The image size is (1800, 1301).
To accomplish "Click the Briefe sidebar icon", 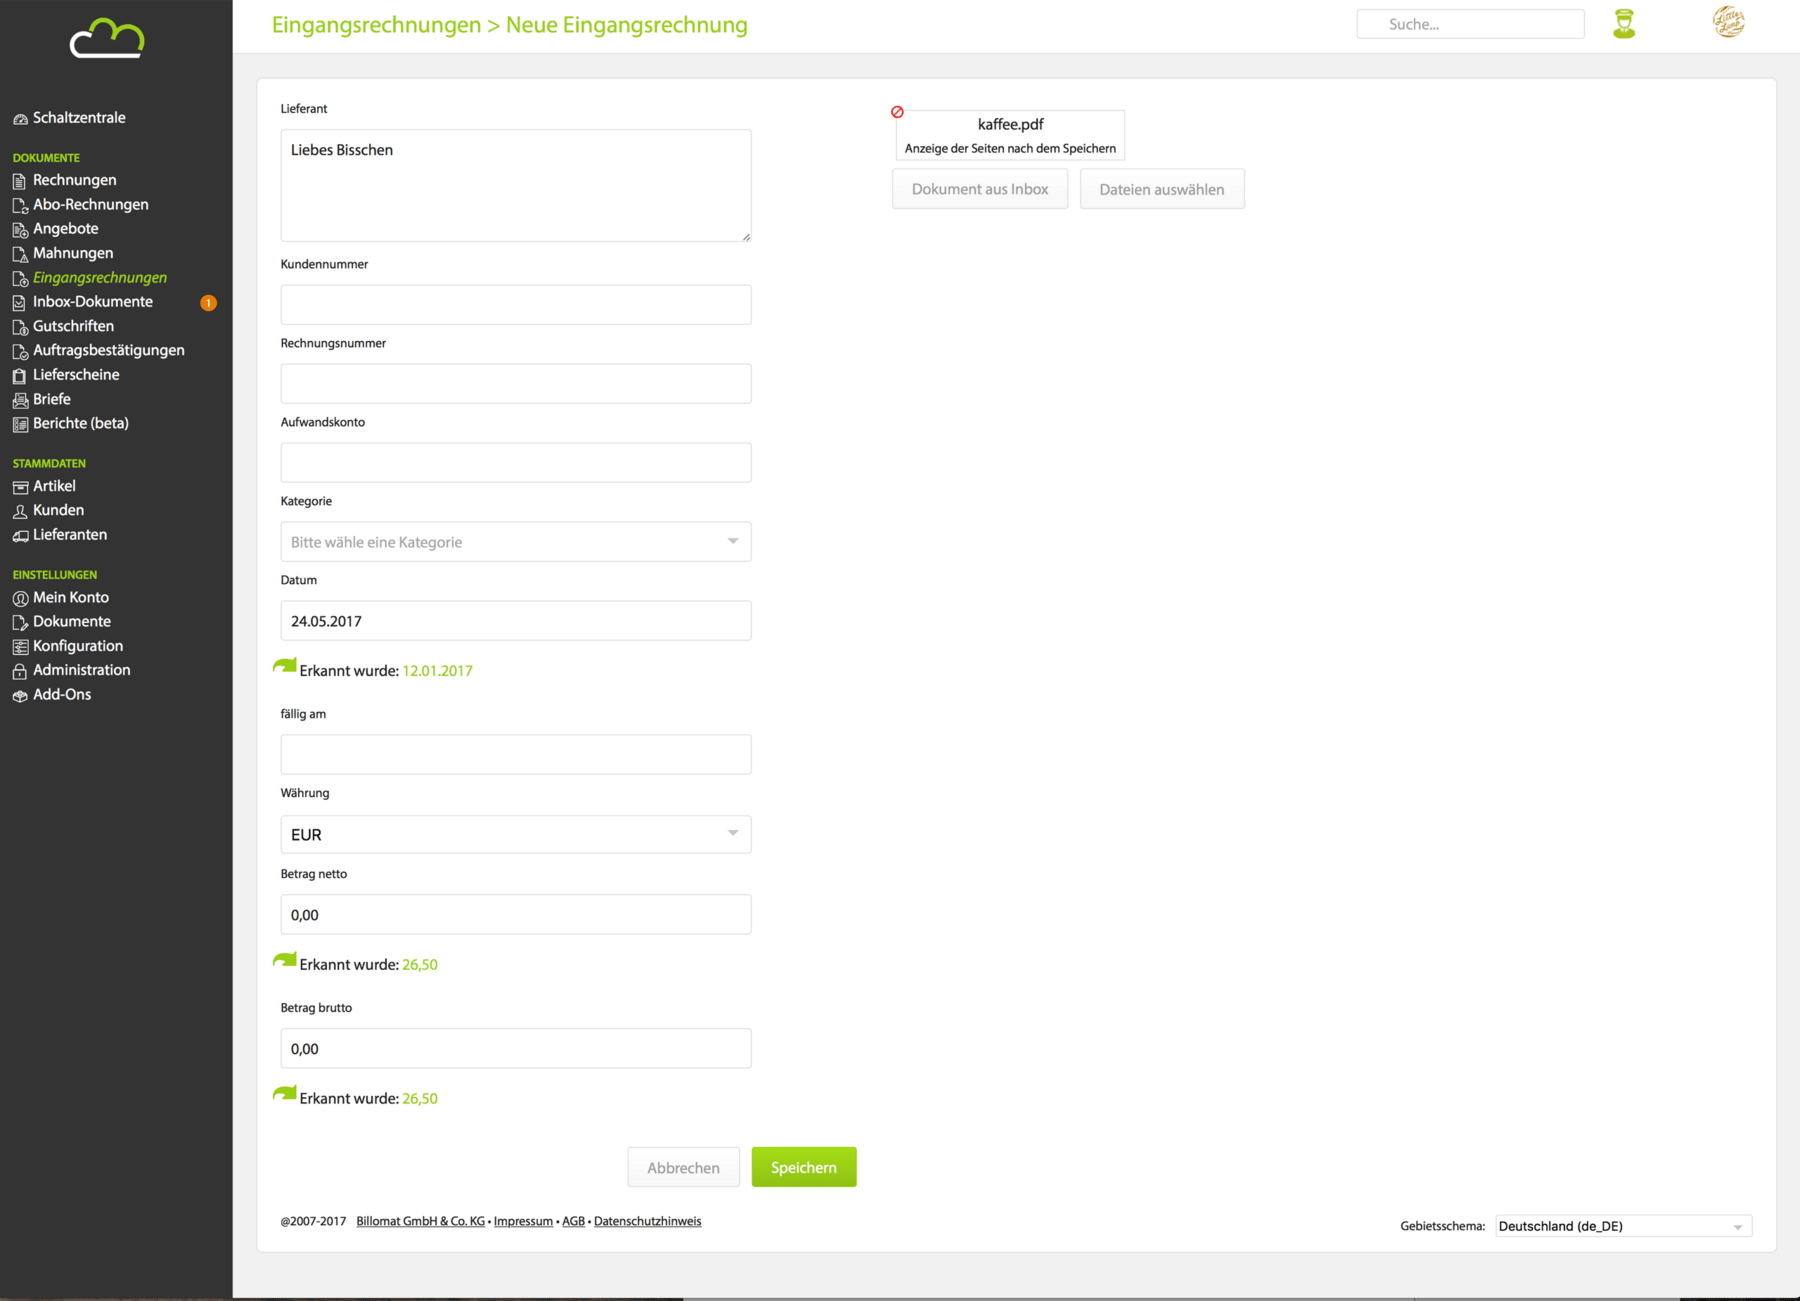I will [20, 400].
